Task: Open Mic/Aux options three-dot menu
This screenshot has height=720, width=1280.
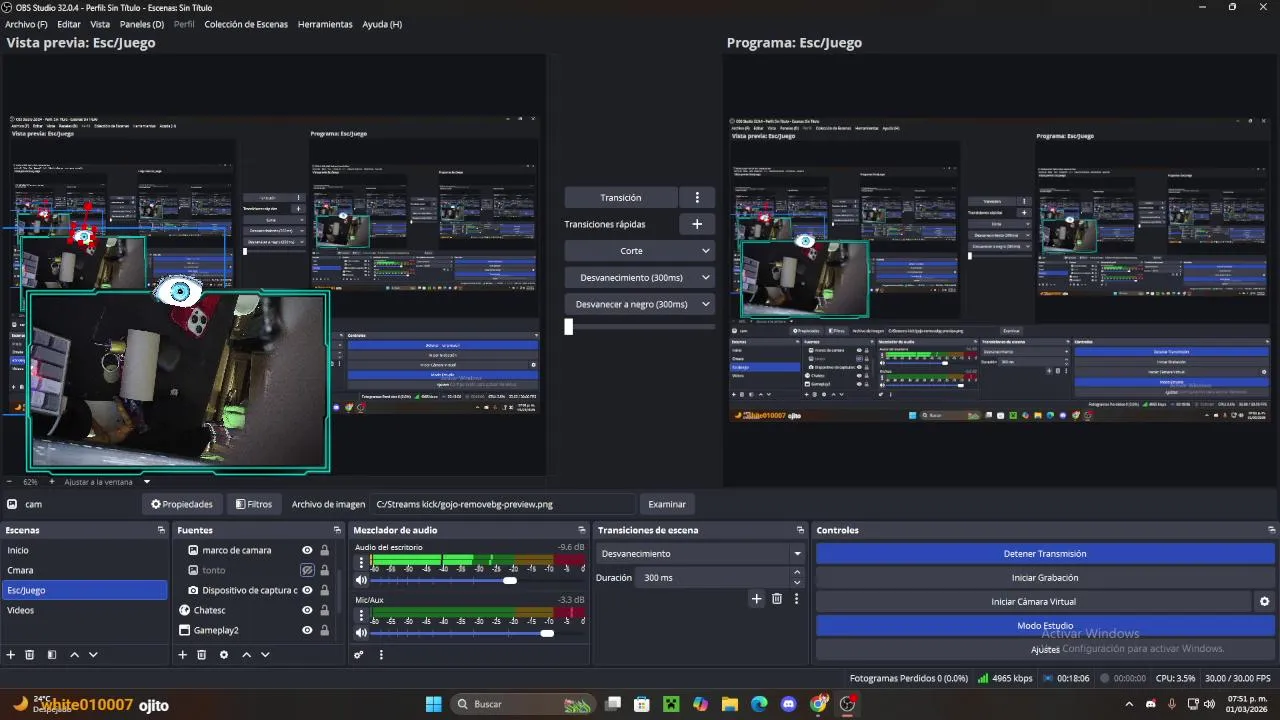Action: point(361,616)
